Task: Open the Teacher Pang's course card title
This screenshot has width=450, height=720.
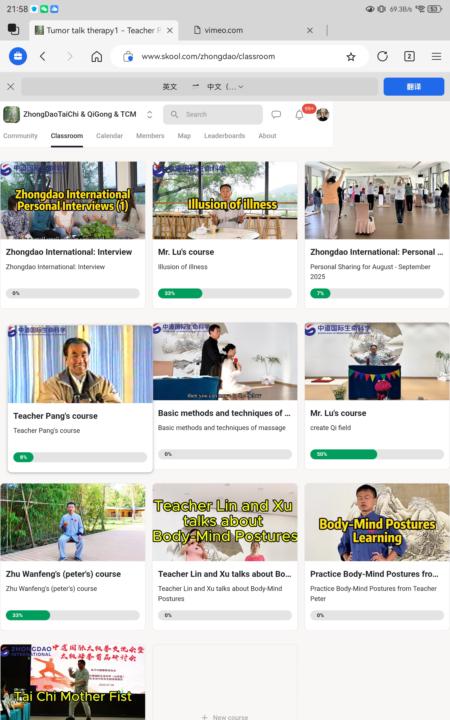Action: 56,416
